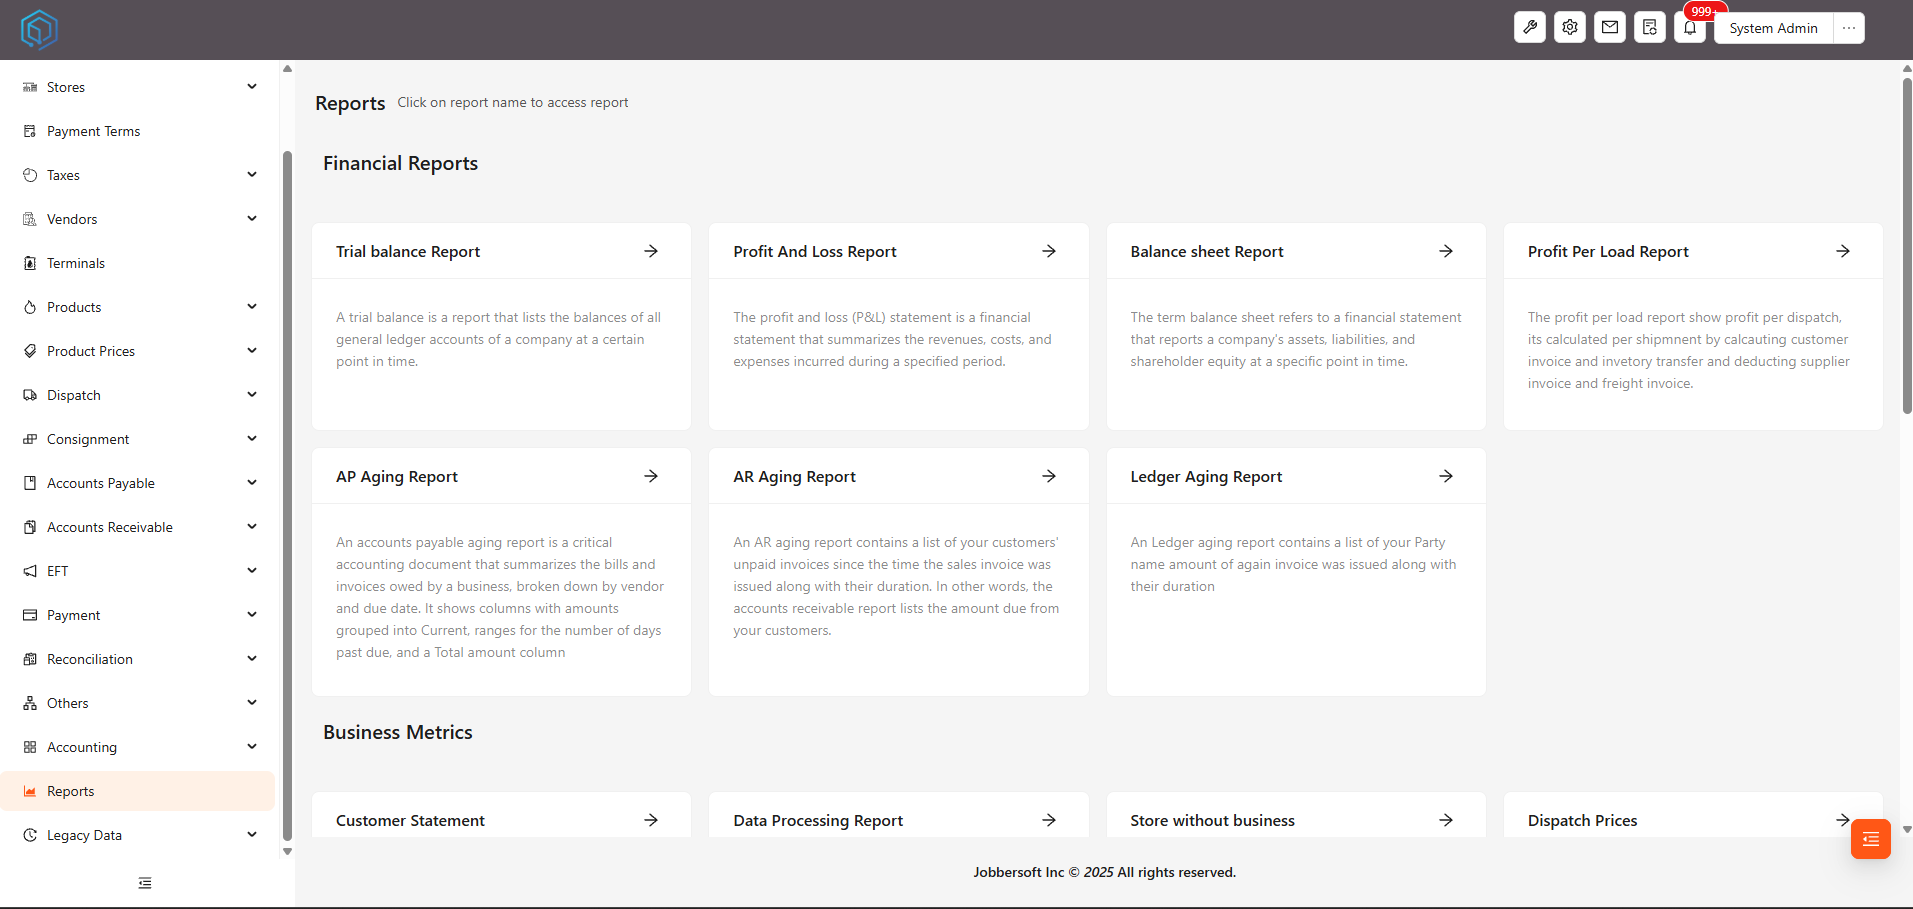Click the arrow on Balance sheet Report card
This screenshot has width=1913, height=909.
pyautogui.click(x=1446, y=251)
